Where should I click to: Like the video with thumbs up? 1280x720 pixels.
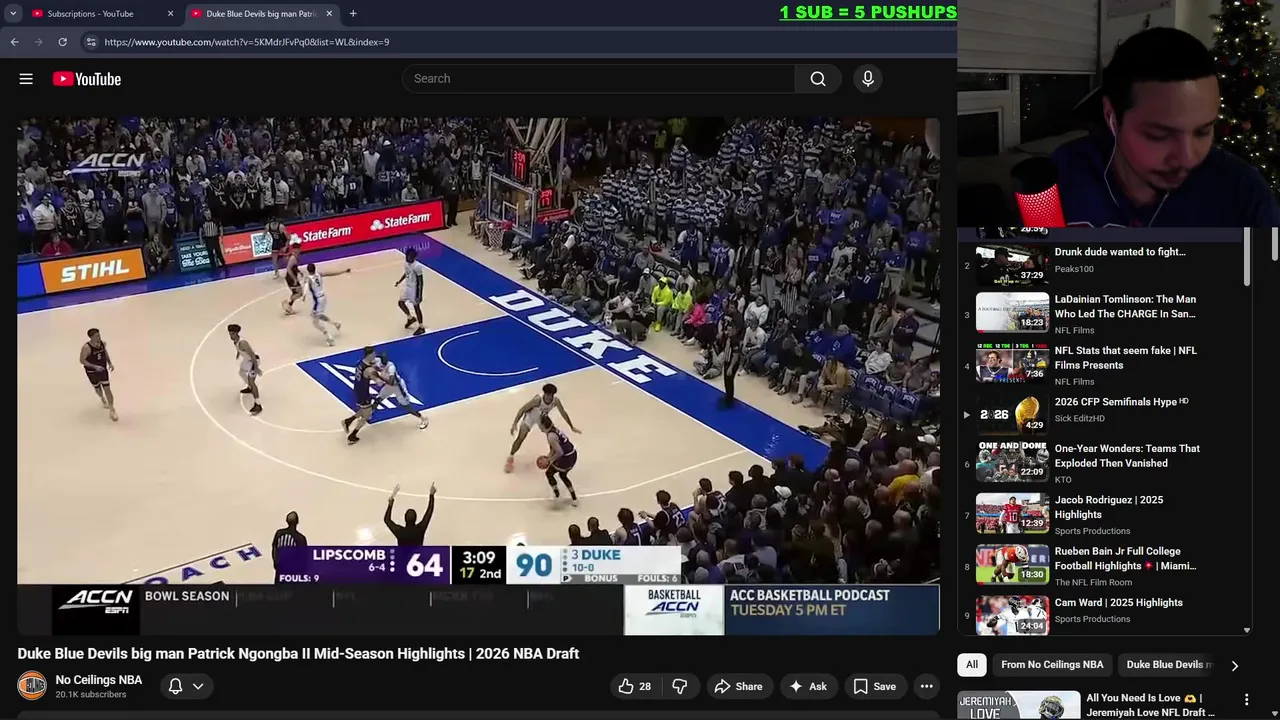[x=634, y=686]
